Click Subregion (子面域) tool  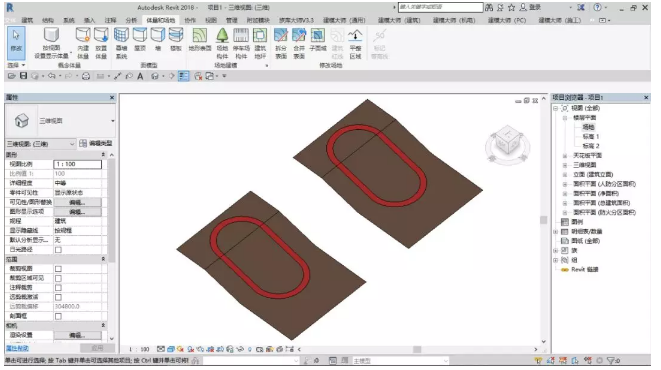pos(318,39)
